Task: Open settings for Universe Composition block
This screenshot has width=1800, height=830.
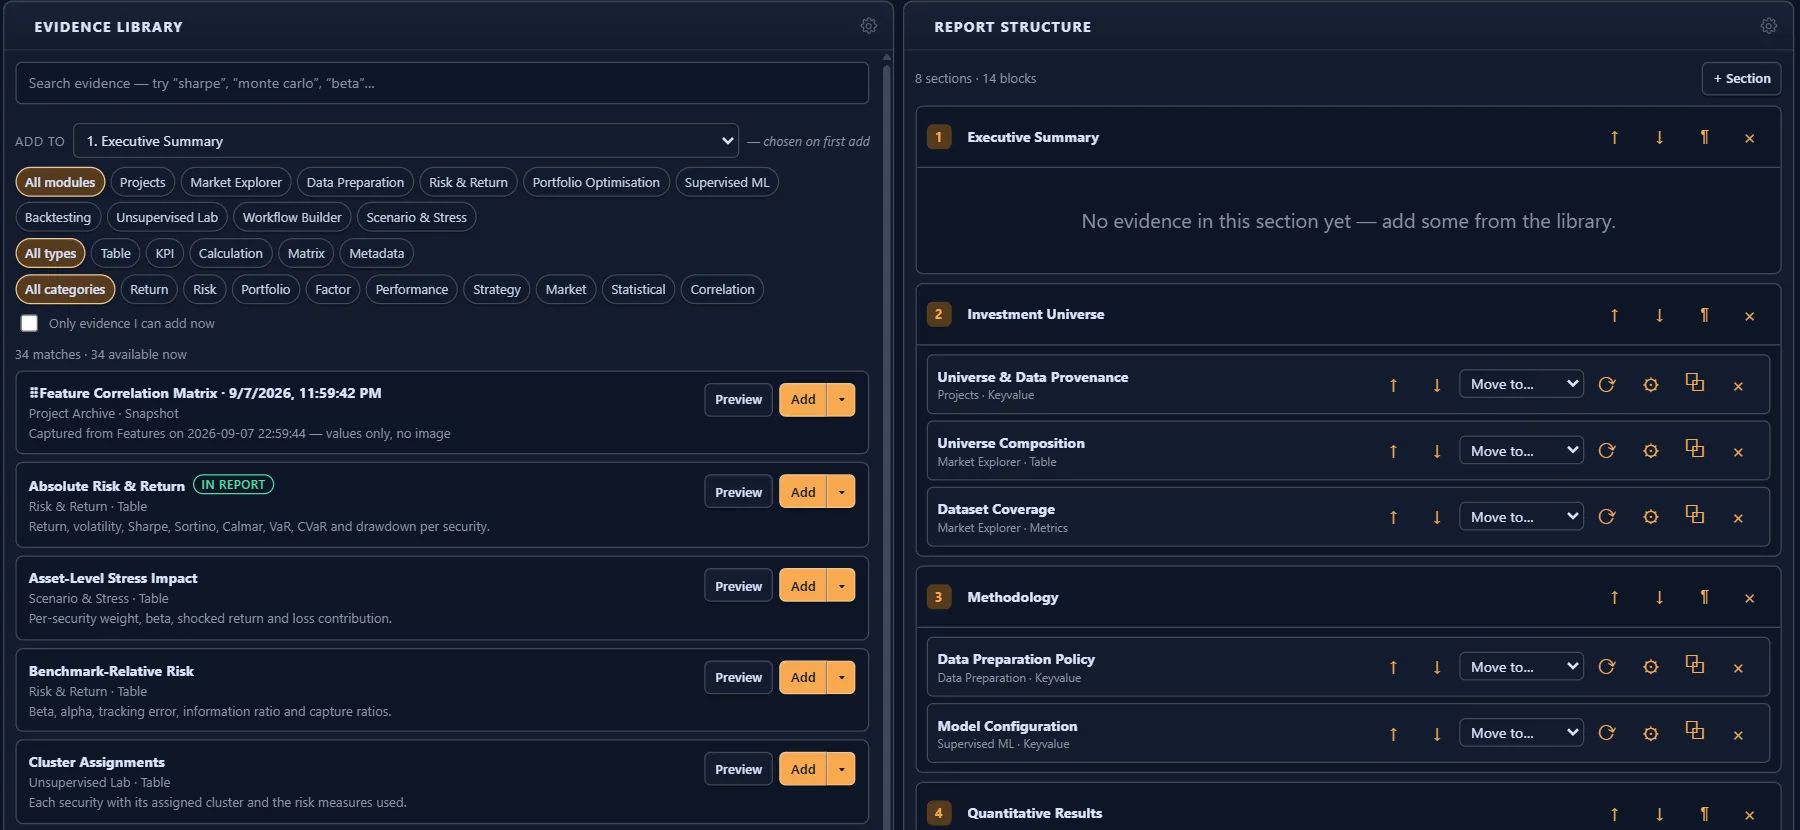Action: [1651, 451]
